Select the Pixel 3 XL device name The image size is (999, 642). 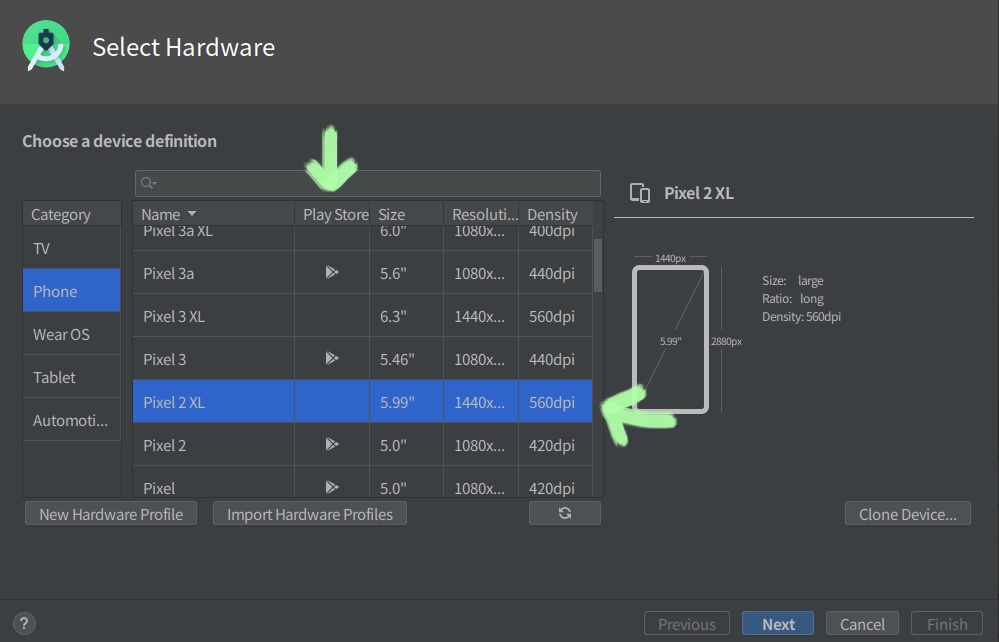174,317
